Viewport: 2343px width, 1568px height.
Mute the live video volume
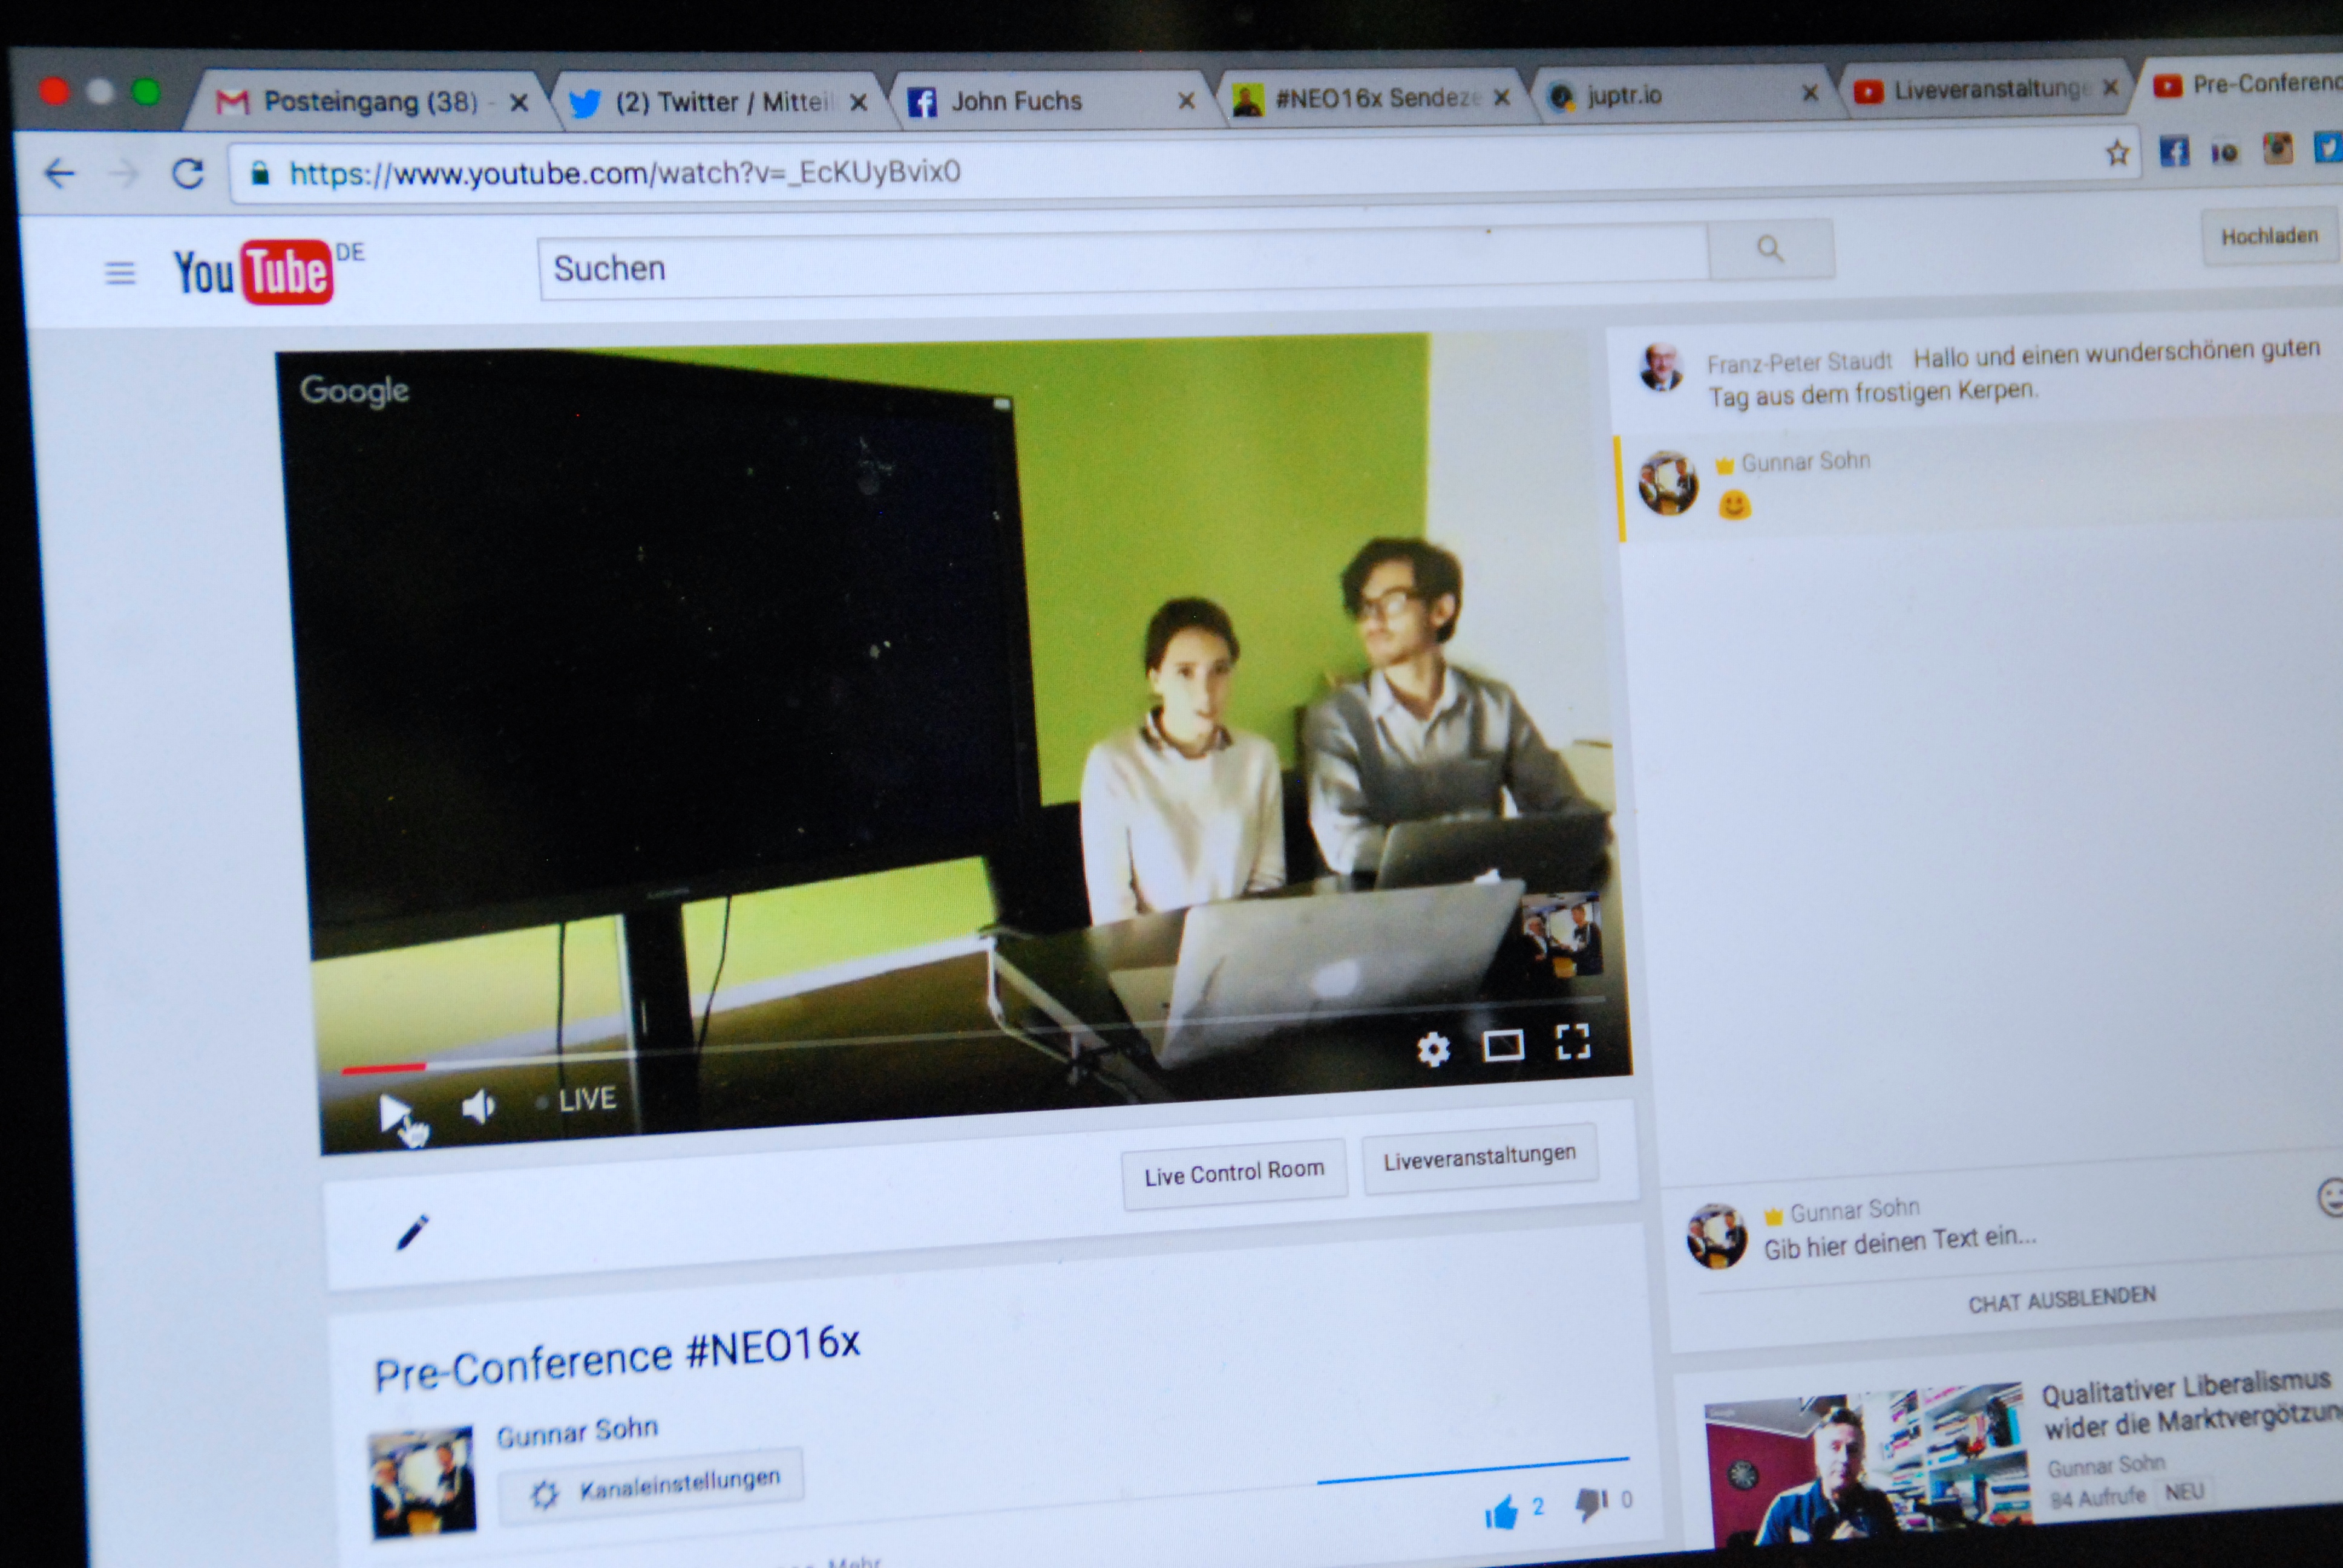[x=478, y=1106]
